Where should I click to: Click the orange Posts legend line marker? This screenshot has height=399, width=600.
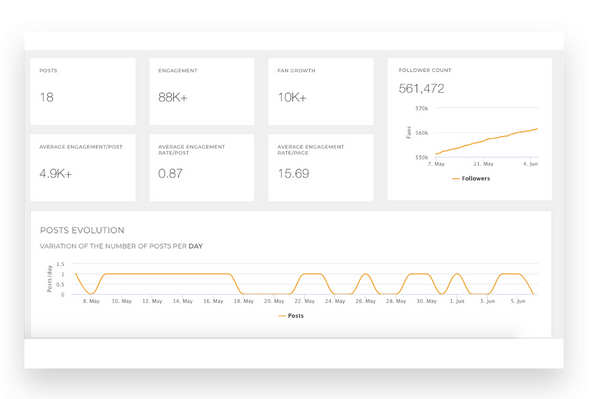point(282,316)
